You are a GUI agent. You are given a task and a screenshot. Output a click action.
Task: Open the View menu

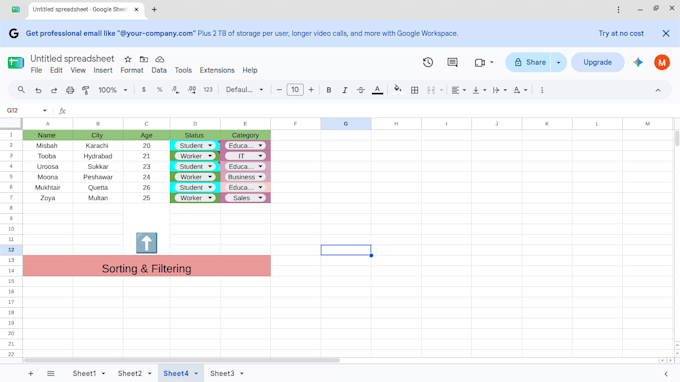pyautogui.click(x=78, y=70)
